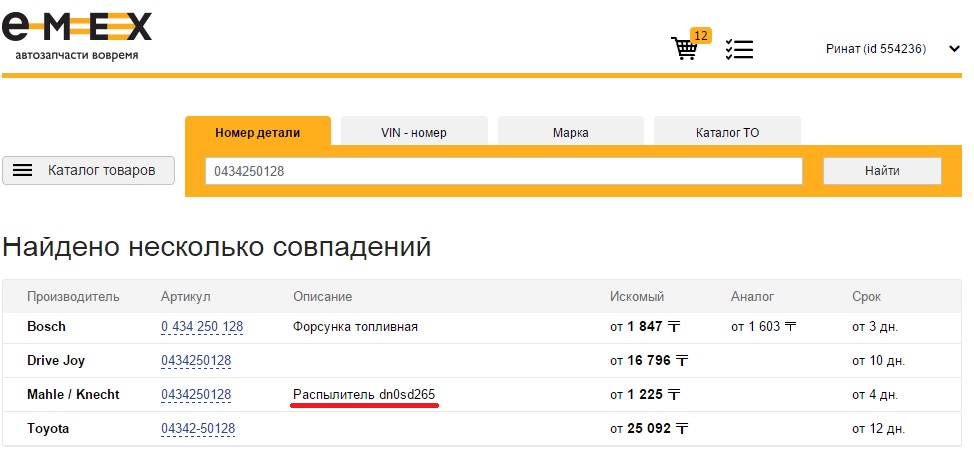Viewport: 974px width, 452px height.
Task: Click the Найти search button
Action: click(x=882, y=171)
